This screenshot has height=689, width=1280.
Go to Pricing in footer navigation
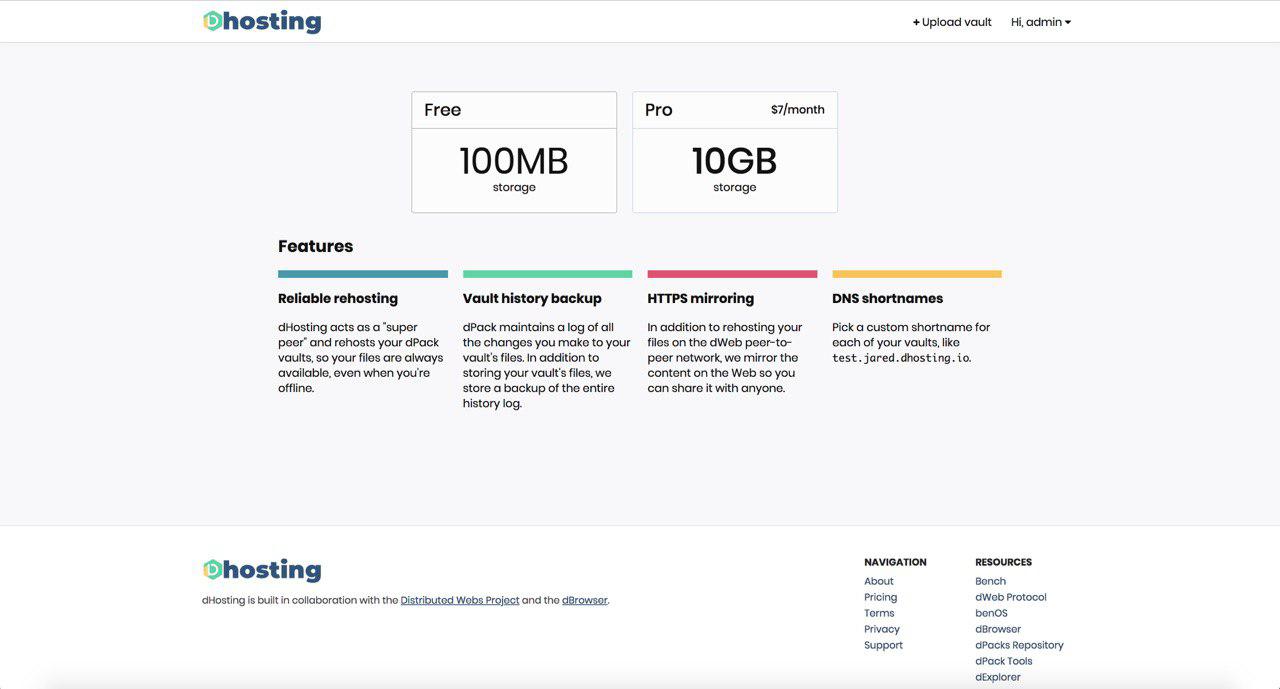(x=881, y=597)
